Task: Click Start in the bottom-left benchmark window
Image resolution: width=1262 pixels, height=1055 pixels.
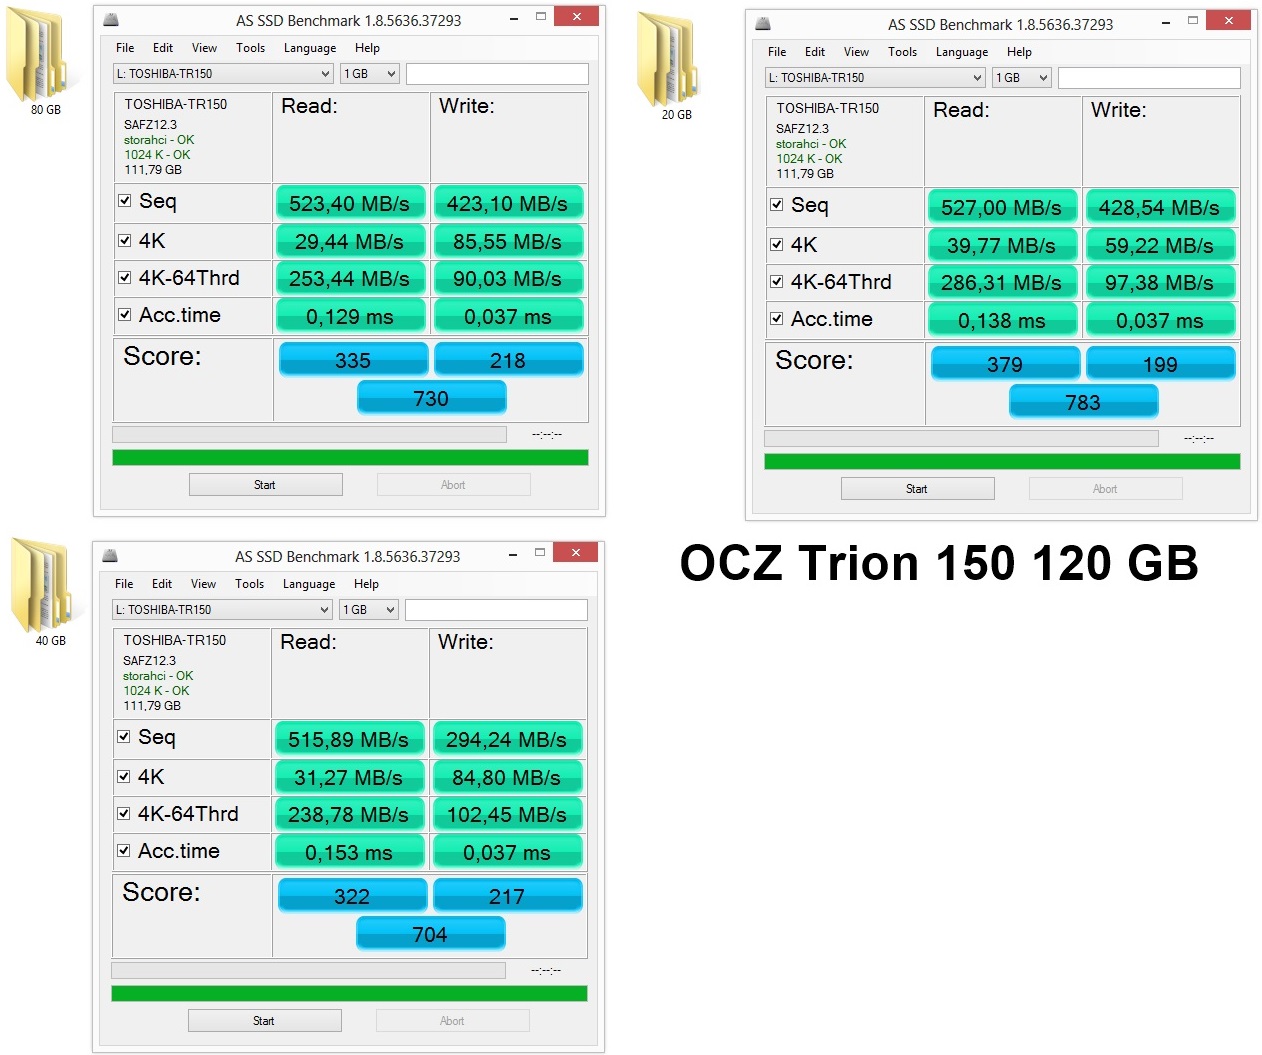Action: tap(264, 1021)
